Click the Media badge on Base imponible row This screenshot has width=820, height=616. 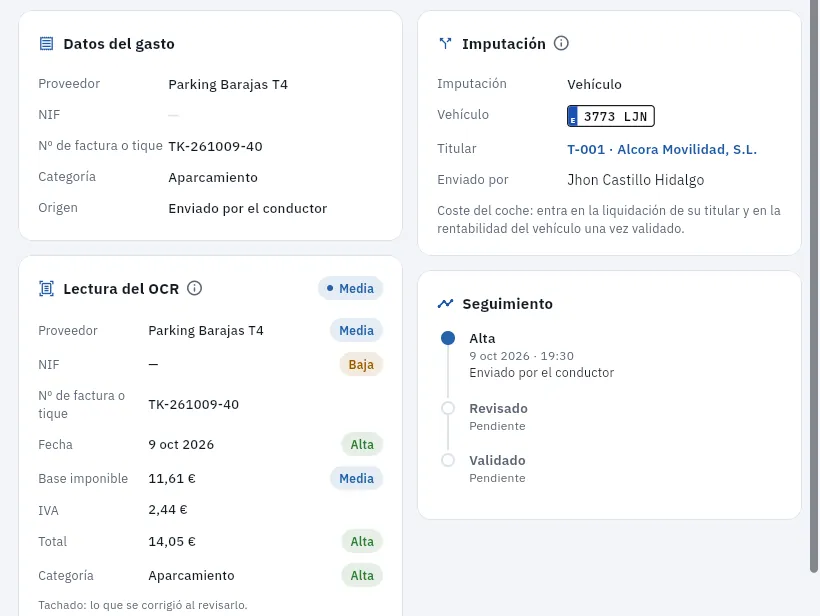click(356, 478)
